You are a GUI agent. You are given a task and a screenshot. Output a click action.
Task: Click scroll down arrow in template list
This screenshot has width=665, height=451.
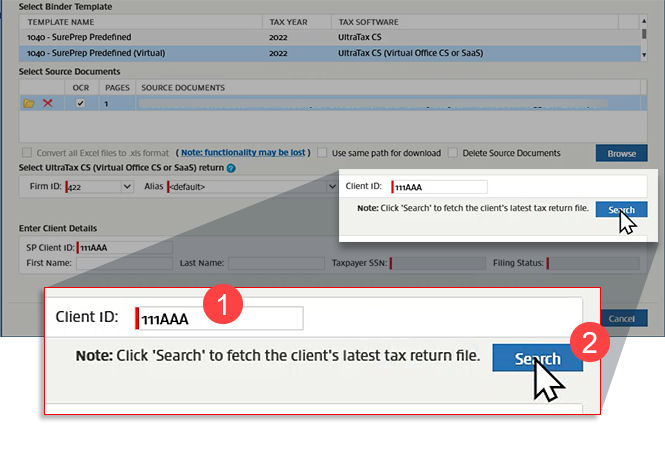(644, 55)
